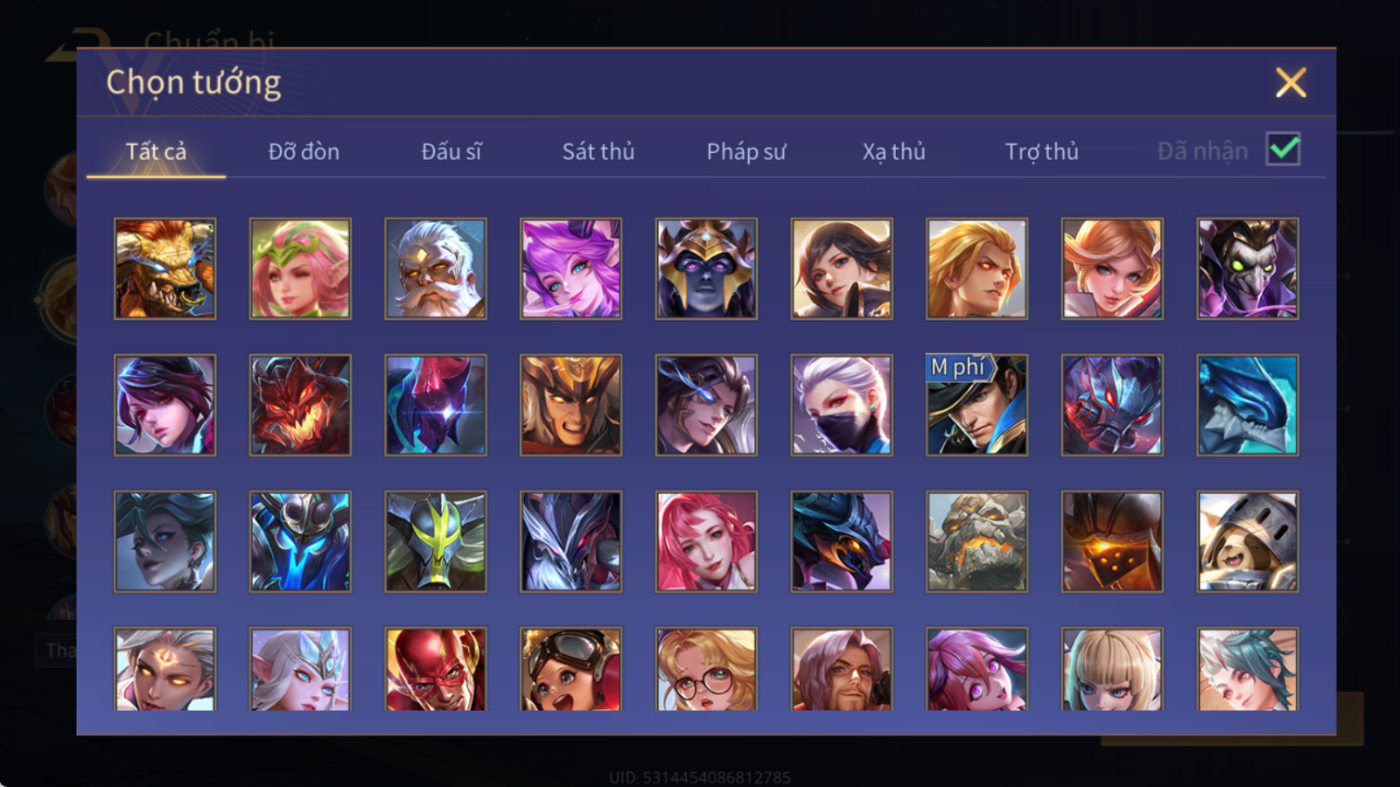The height and width of the screenshot is (787, 1400).
Task: Select the red Flash superhero portrait
Action: point(436,669)
